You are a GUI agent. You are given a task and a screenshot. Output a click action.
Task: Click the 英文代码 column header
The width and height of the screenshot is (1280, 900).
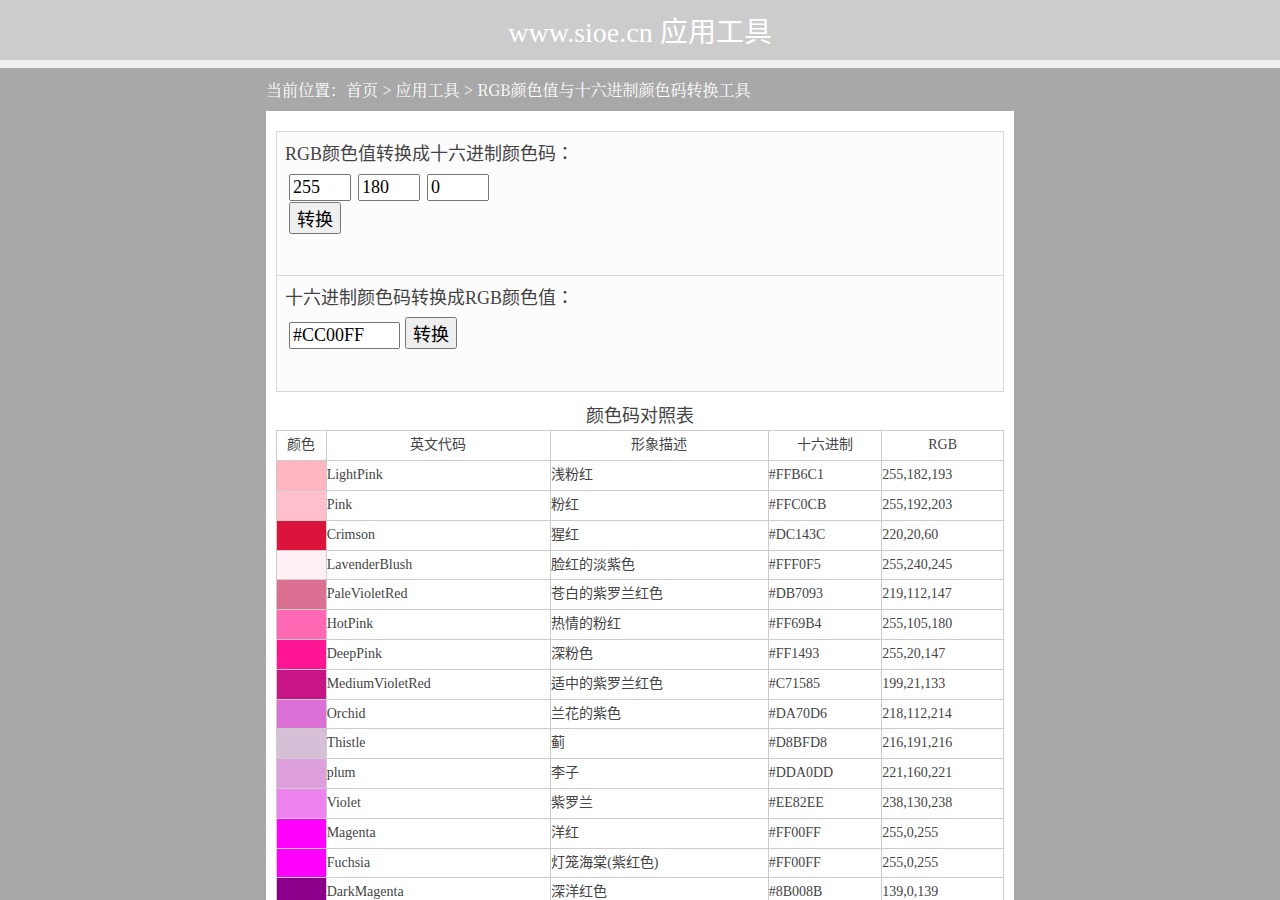tap(438, 445)
